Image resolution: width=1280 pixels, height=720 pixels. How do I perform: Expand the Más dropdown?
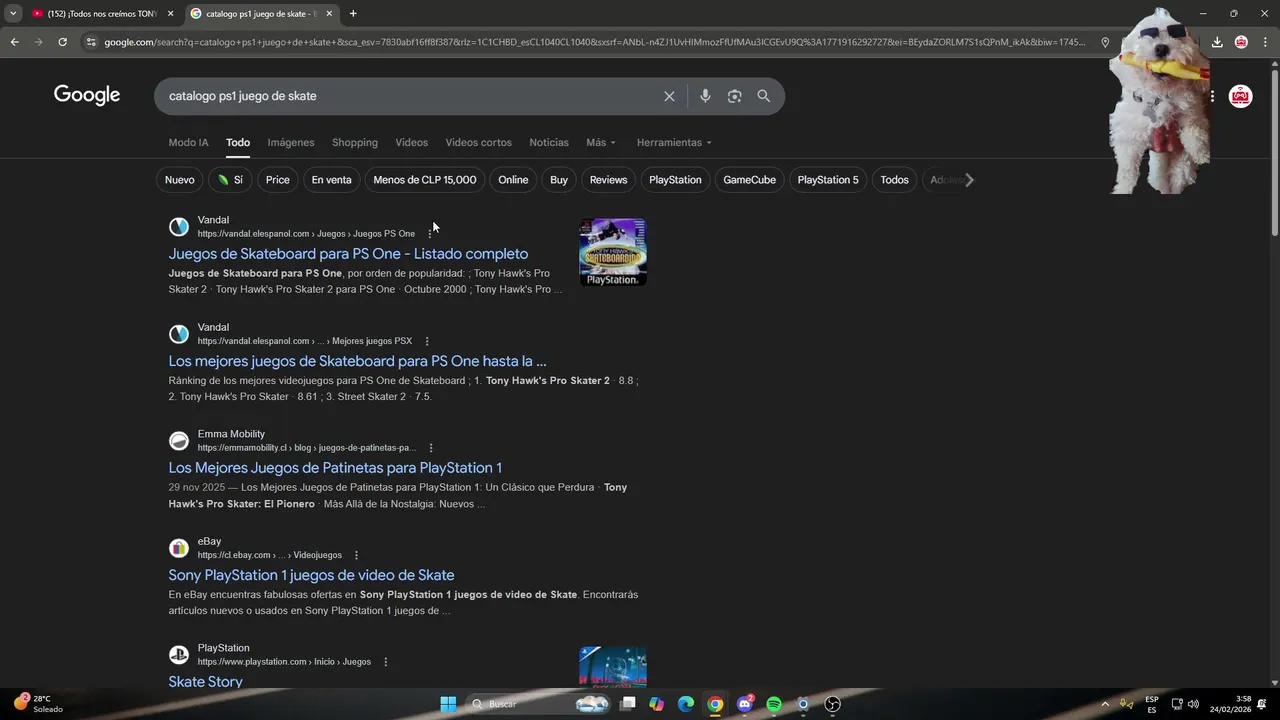coord(601,142)
